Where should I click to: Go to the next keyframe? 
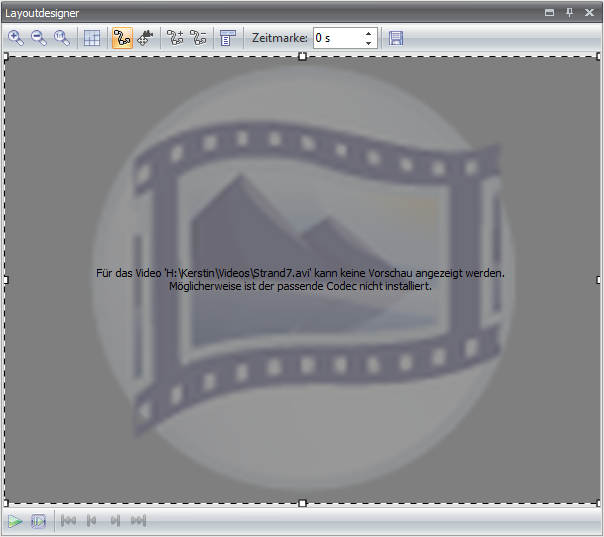[115, 521]
